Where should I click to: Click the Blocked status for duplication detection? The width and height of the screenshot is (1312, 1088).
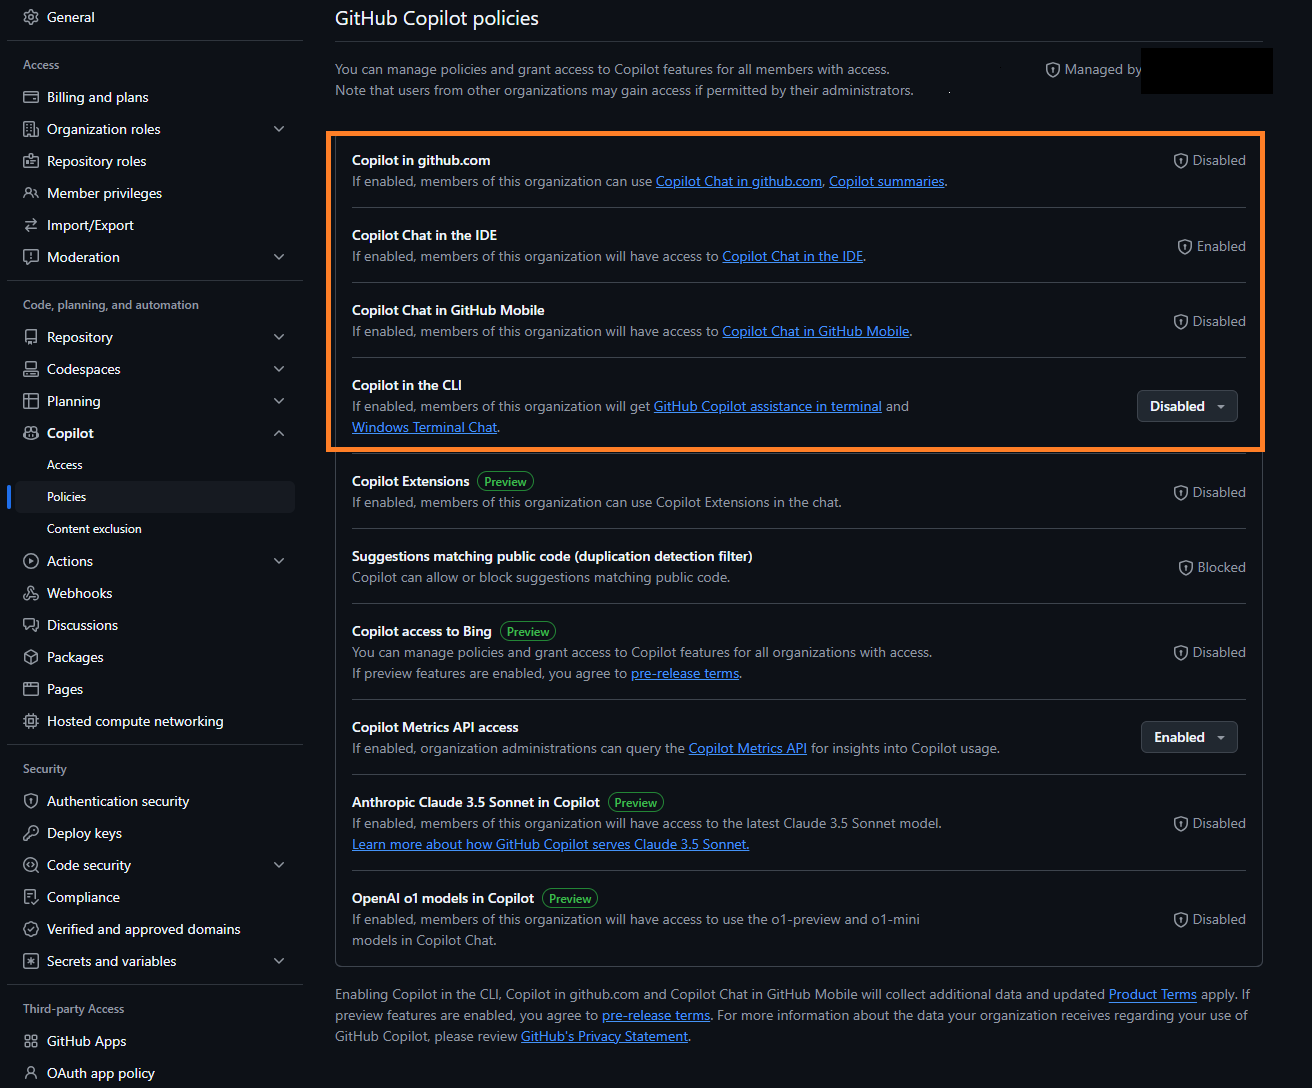point(1212,567)
